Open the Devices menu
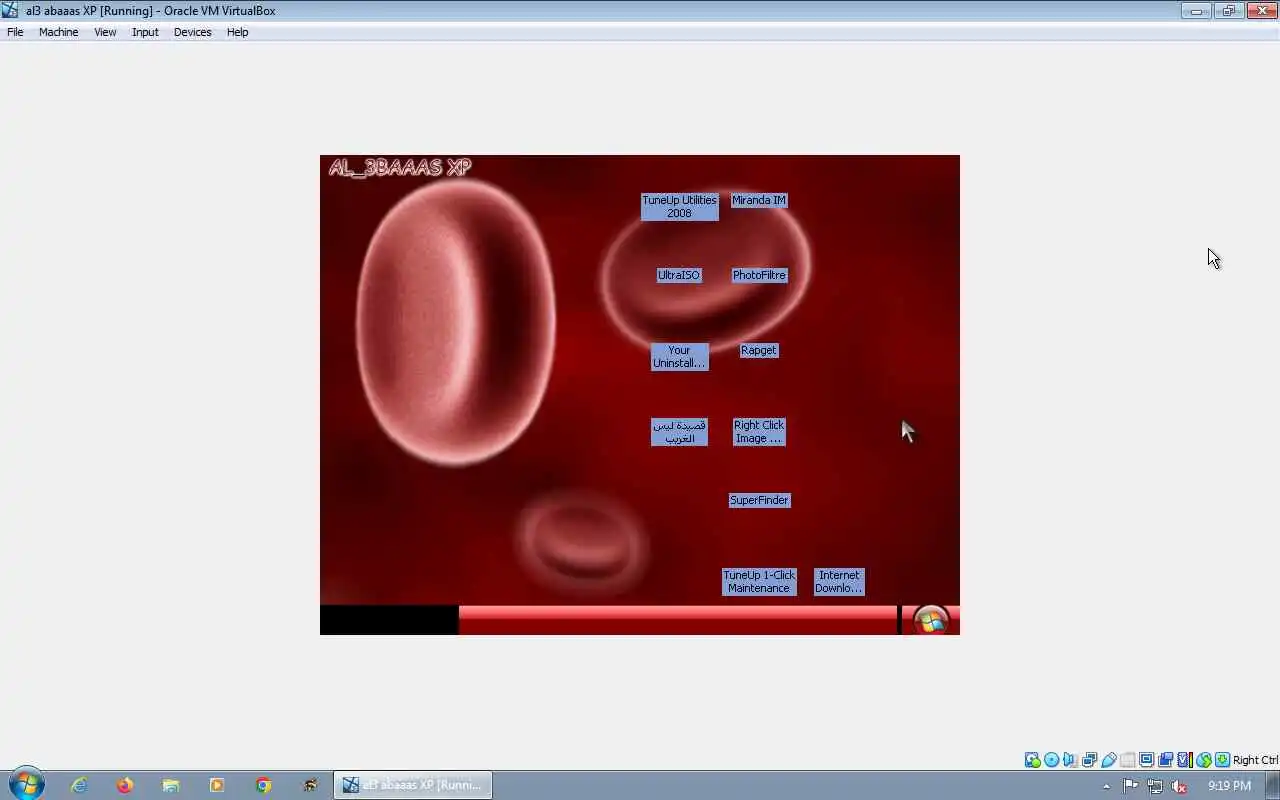This screenshot has height=800, width=1280. 192,32
